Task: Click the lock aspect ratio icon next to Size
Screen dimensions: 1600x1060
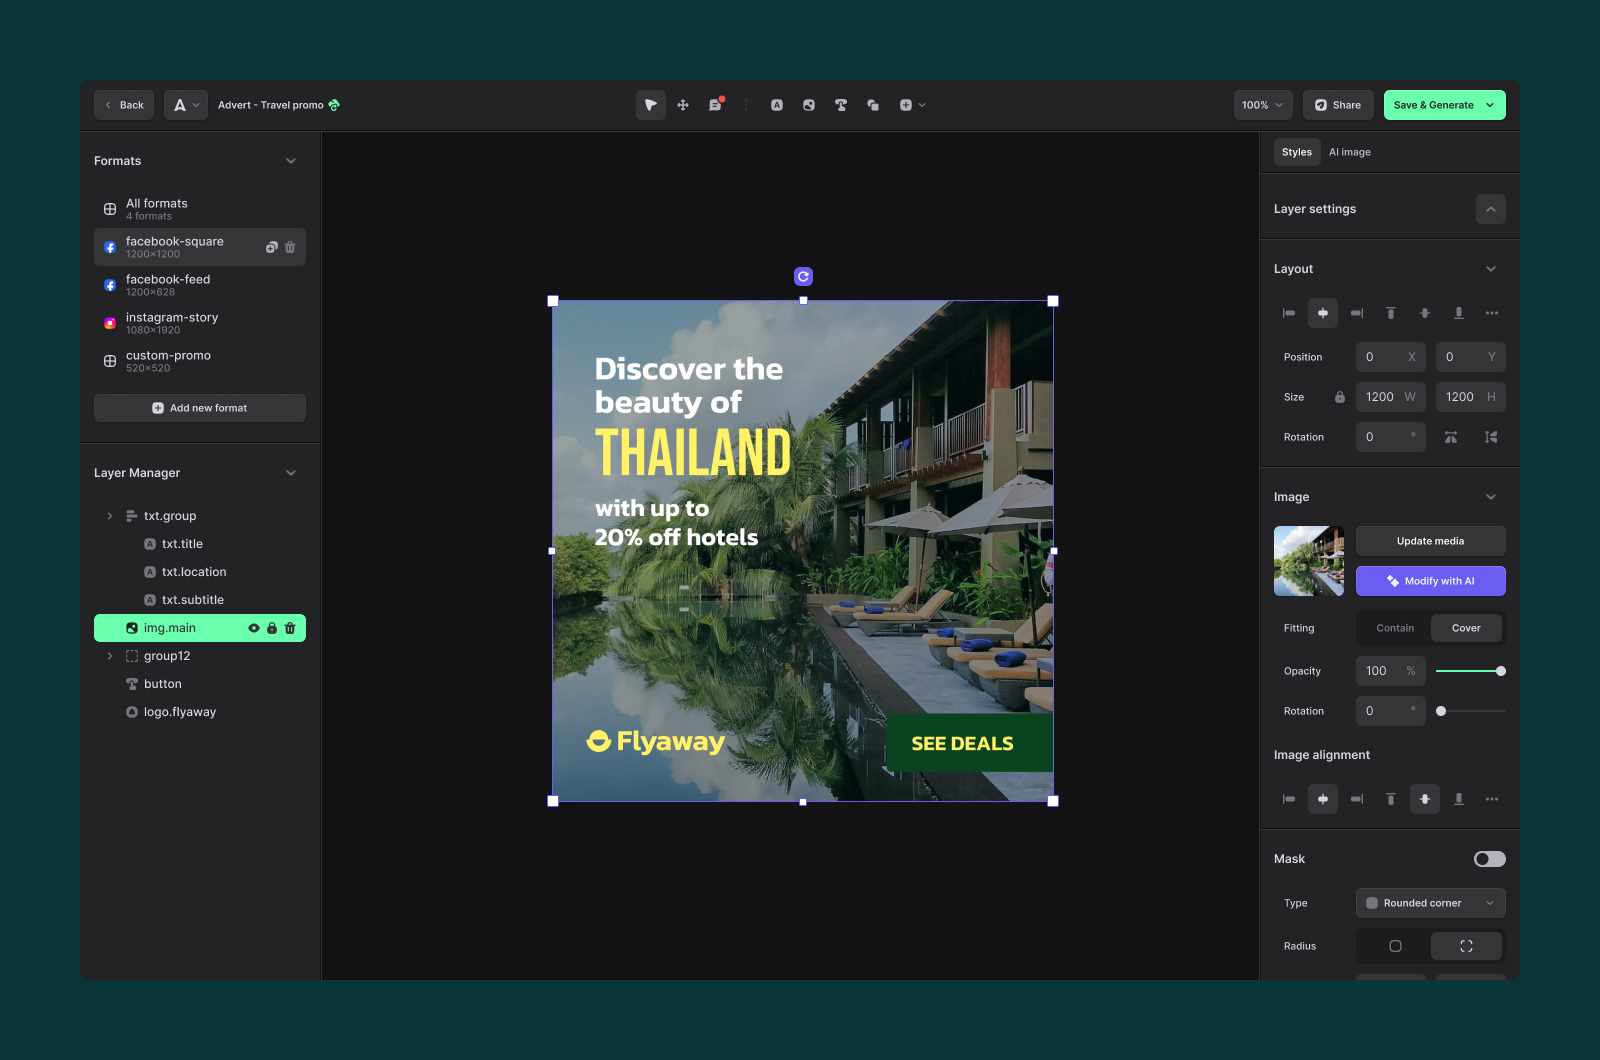Action: click(1340, 397)
